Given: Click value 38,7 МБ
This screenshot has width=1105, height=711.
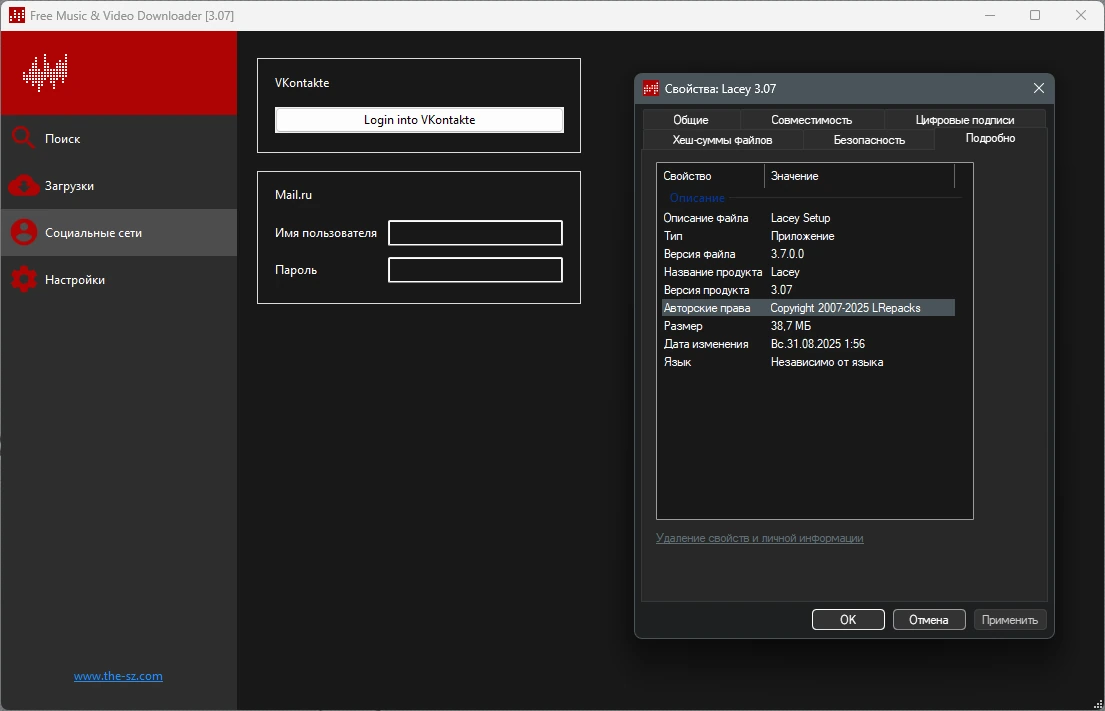Looking at the screenshot, I should click(x=791, y=326).
